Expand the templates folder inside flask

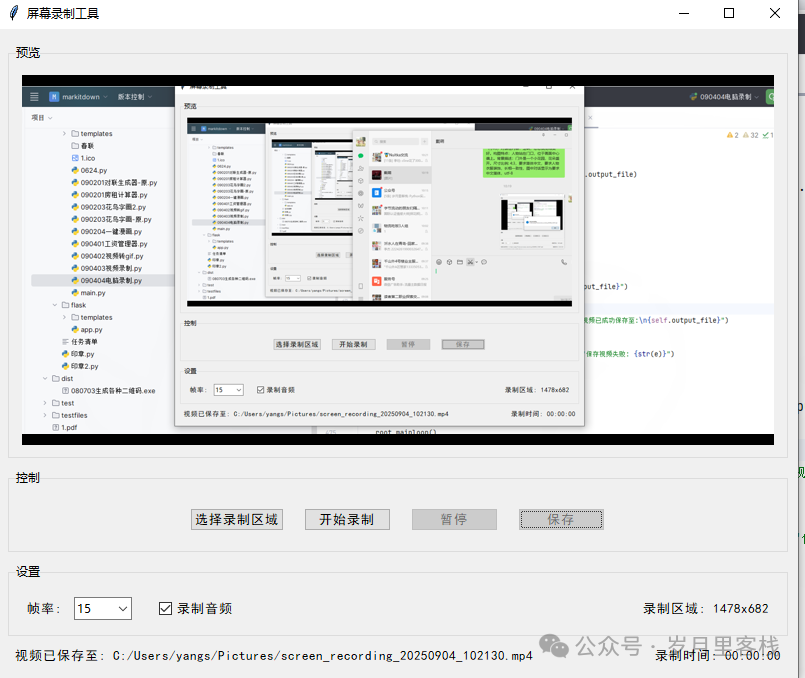pyautogui.click(x=64, y=317)
